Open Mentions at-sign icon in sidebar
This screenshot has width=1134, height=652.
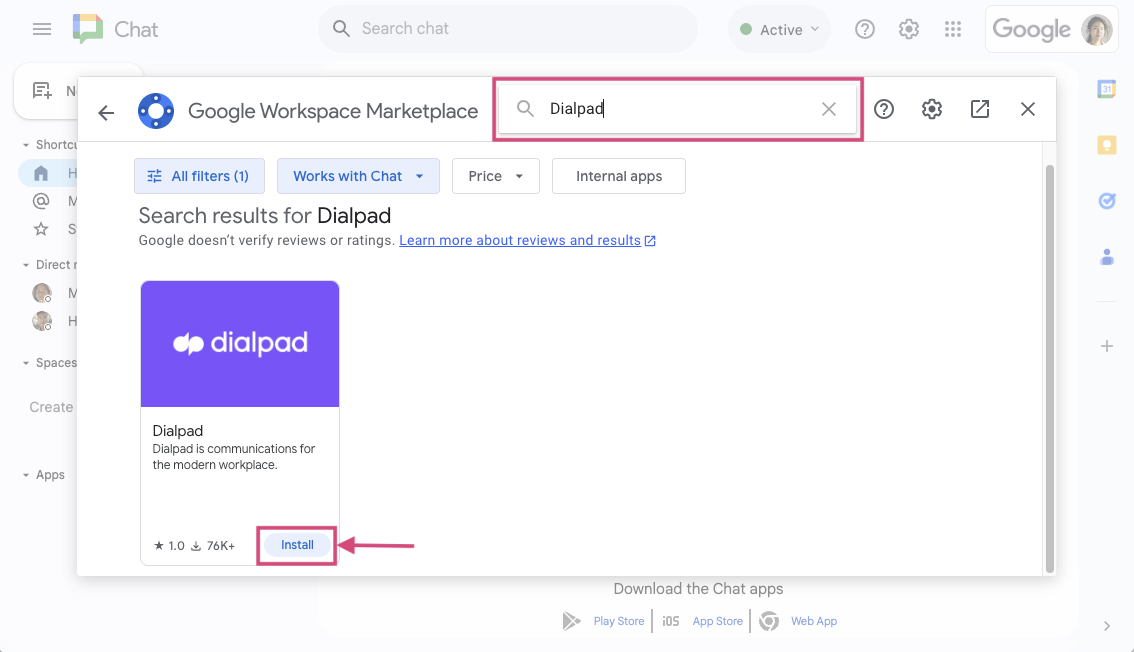[41, 201]
